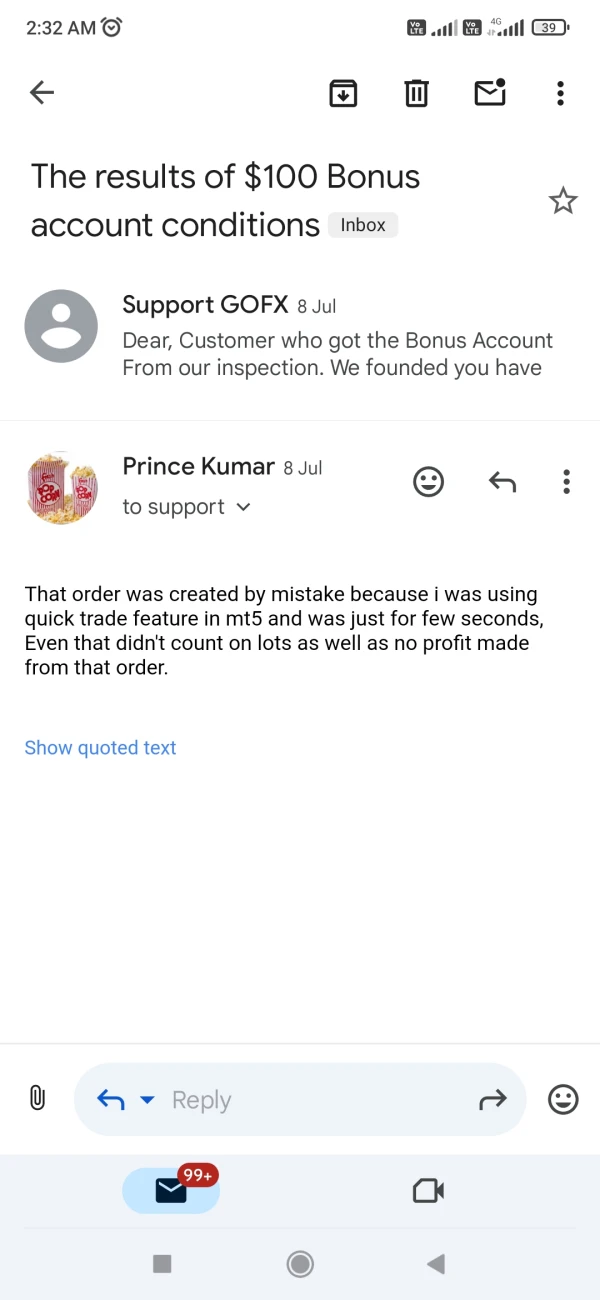Show quoted text
The width and height of the screenshot is (600, 1300).
[100, 748]
